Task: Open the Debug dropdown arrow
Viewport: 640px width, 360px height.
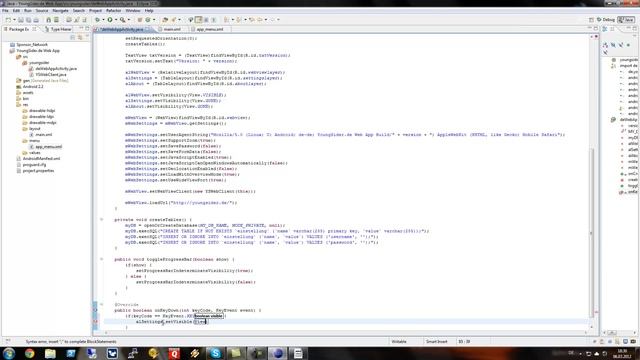Action: (103, 20)
